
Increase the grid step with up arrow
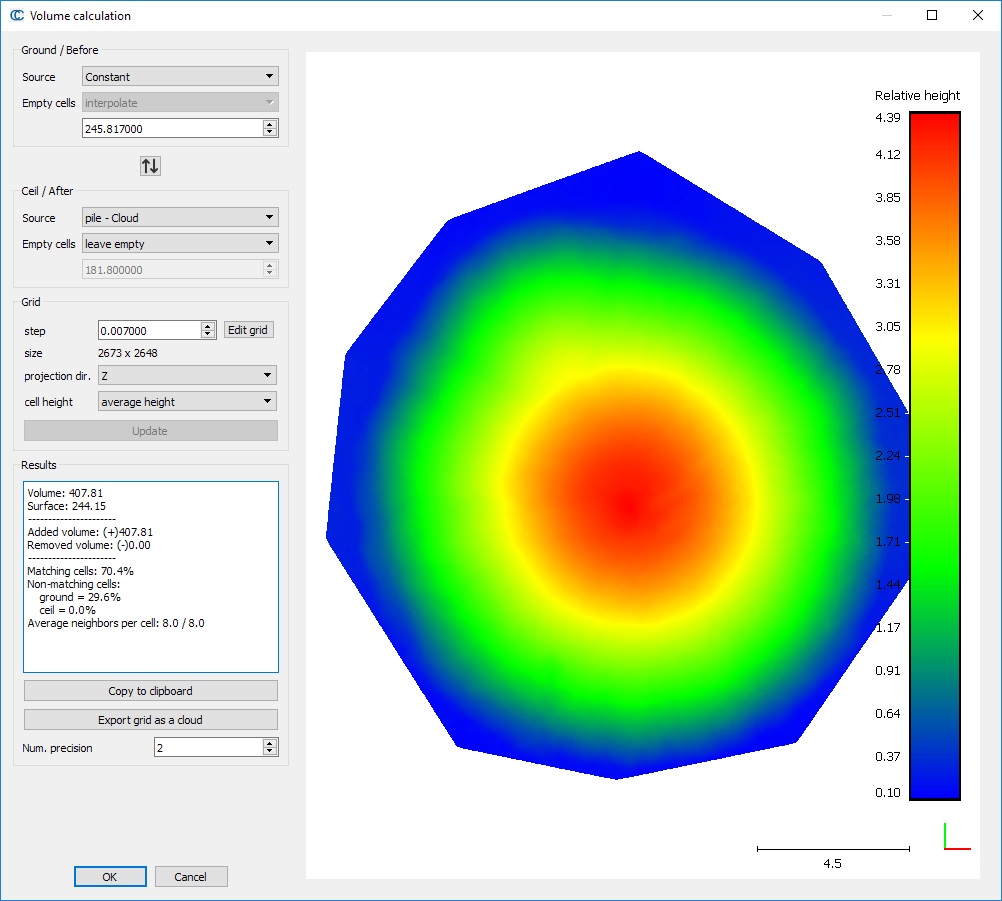[208, 326]
